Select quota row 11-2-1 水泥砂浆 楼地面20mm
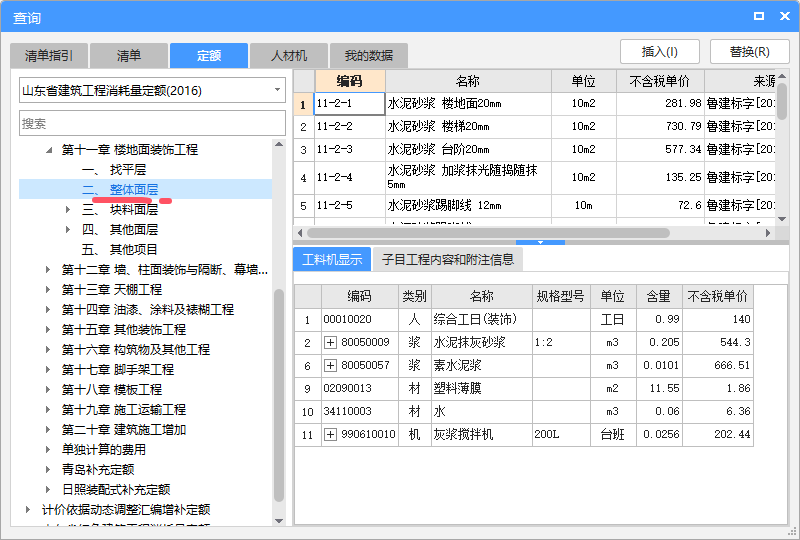Screen dimensions: 800x540 pyautogui.click(x=535, y=104)
